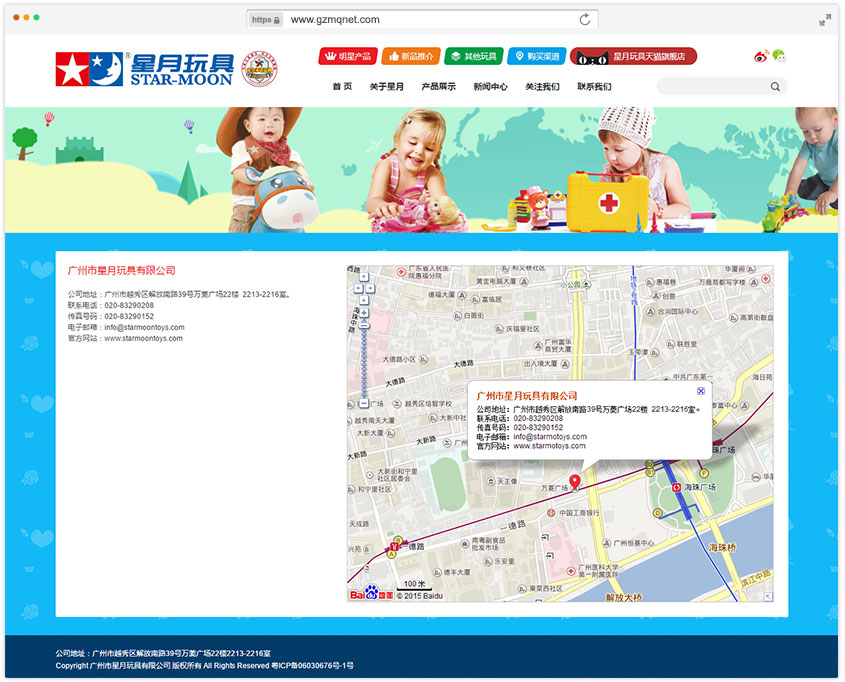Open www.starmotoys.com link in the map popup

pyautogui.click(x=549, y=446)
